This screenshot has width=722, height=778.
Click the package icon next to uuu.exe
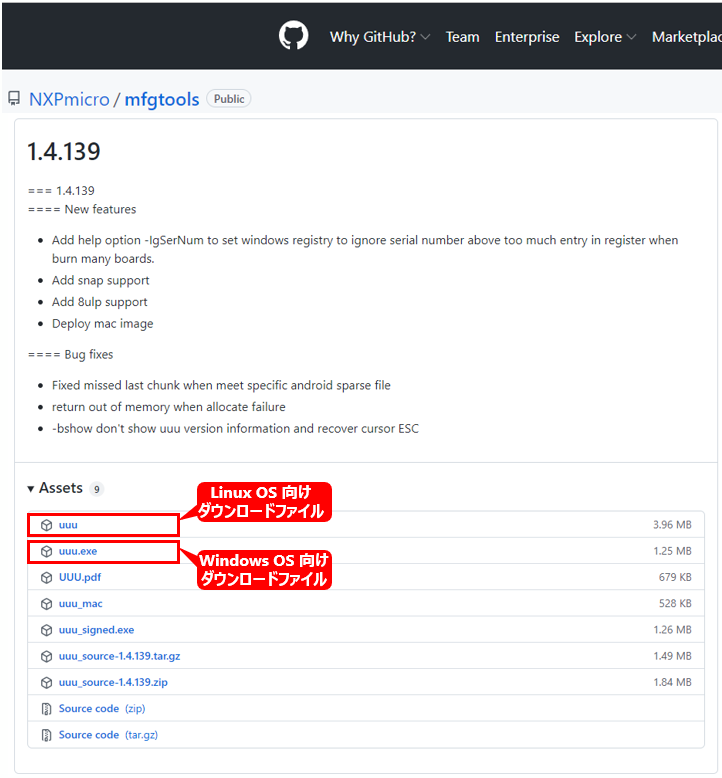point(46,551)
